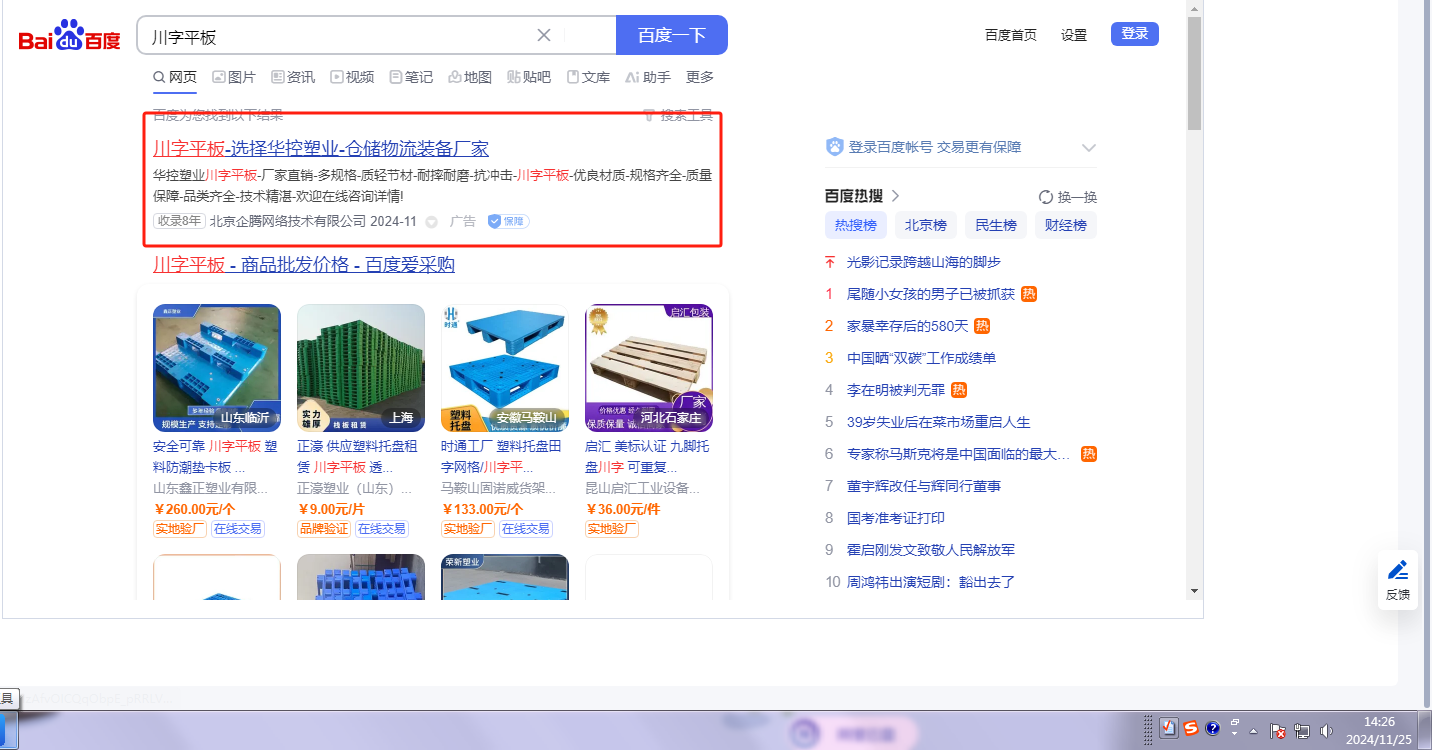The width and height of the screenshot is (1432, 750).
Task: Open hot search 周鸿祎出演短剧：豁出去了
Action: [931, 582]
